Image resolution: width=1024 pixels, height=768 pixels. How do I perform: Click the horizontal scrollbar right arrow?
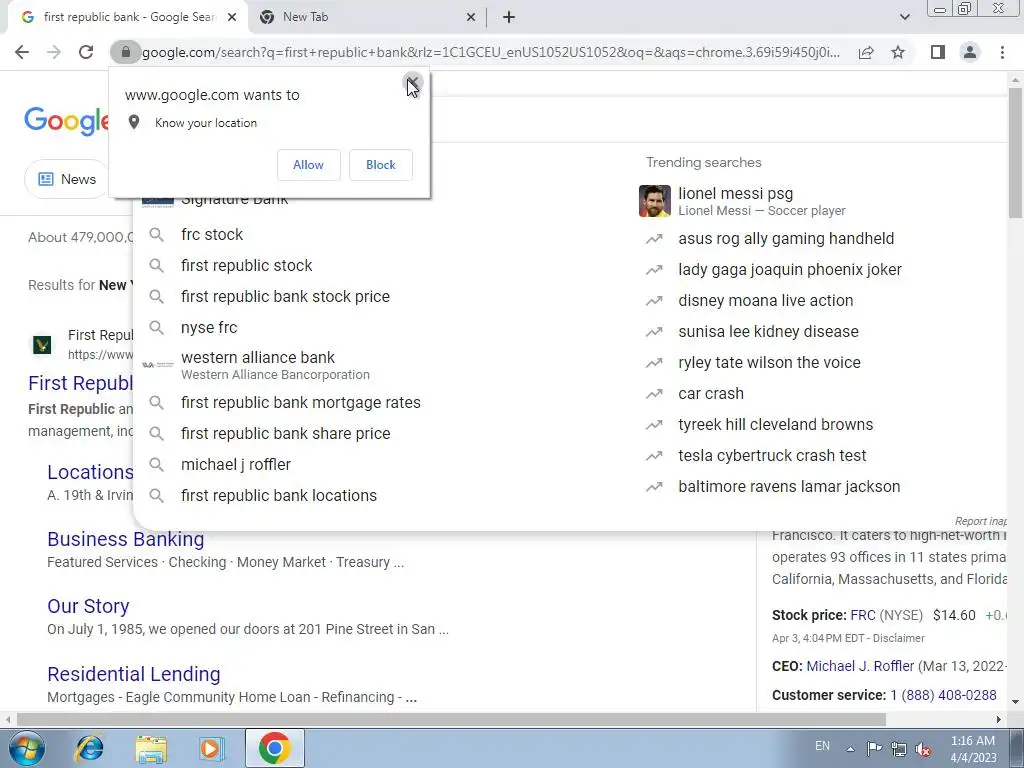pos(999,720)
